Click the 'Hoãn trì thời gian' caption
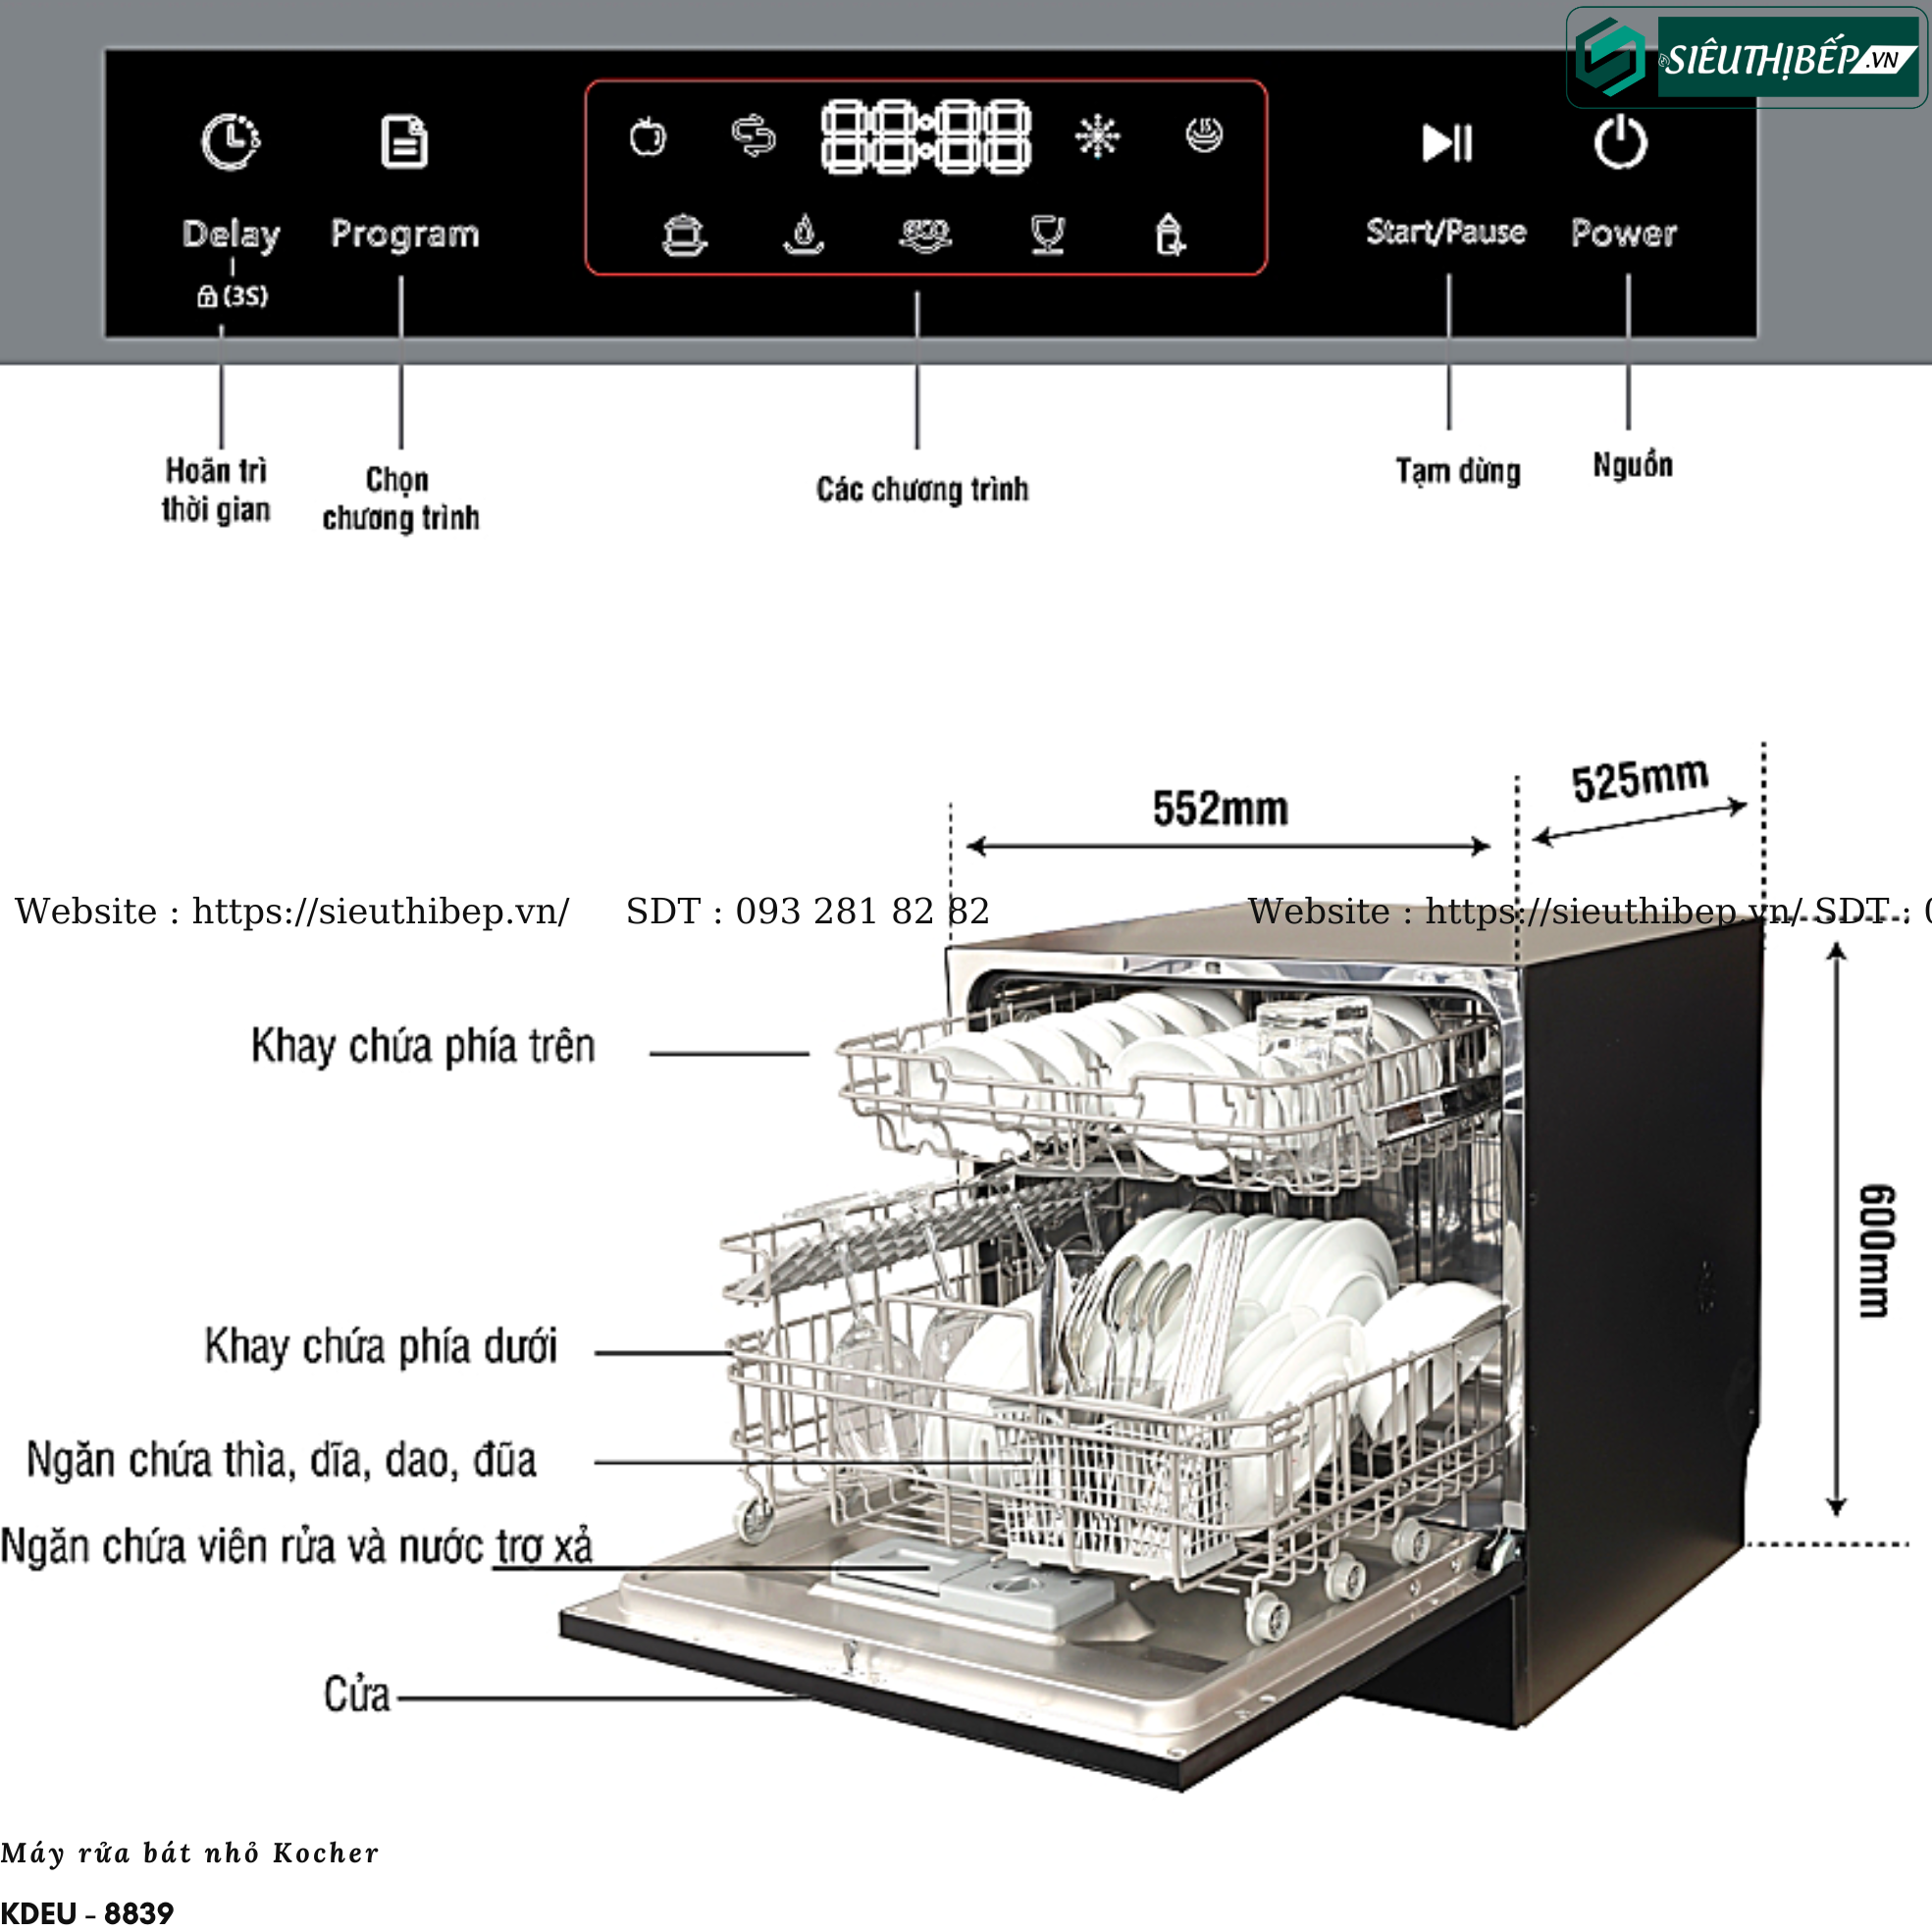 point(216,490)
